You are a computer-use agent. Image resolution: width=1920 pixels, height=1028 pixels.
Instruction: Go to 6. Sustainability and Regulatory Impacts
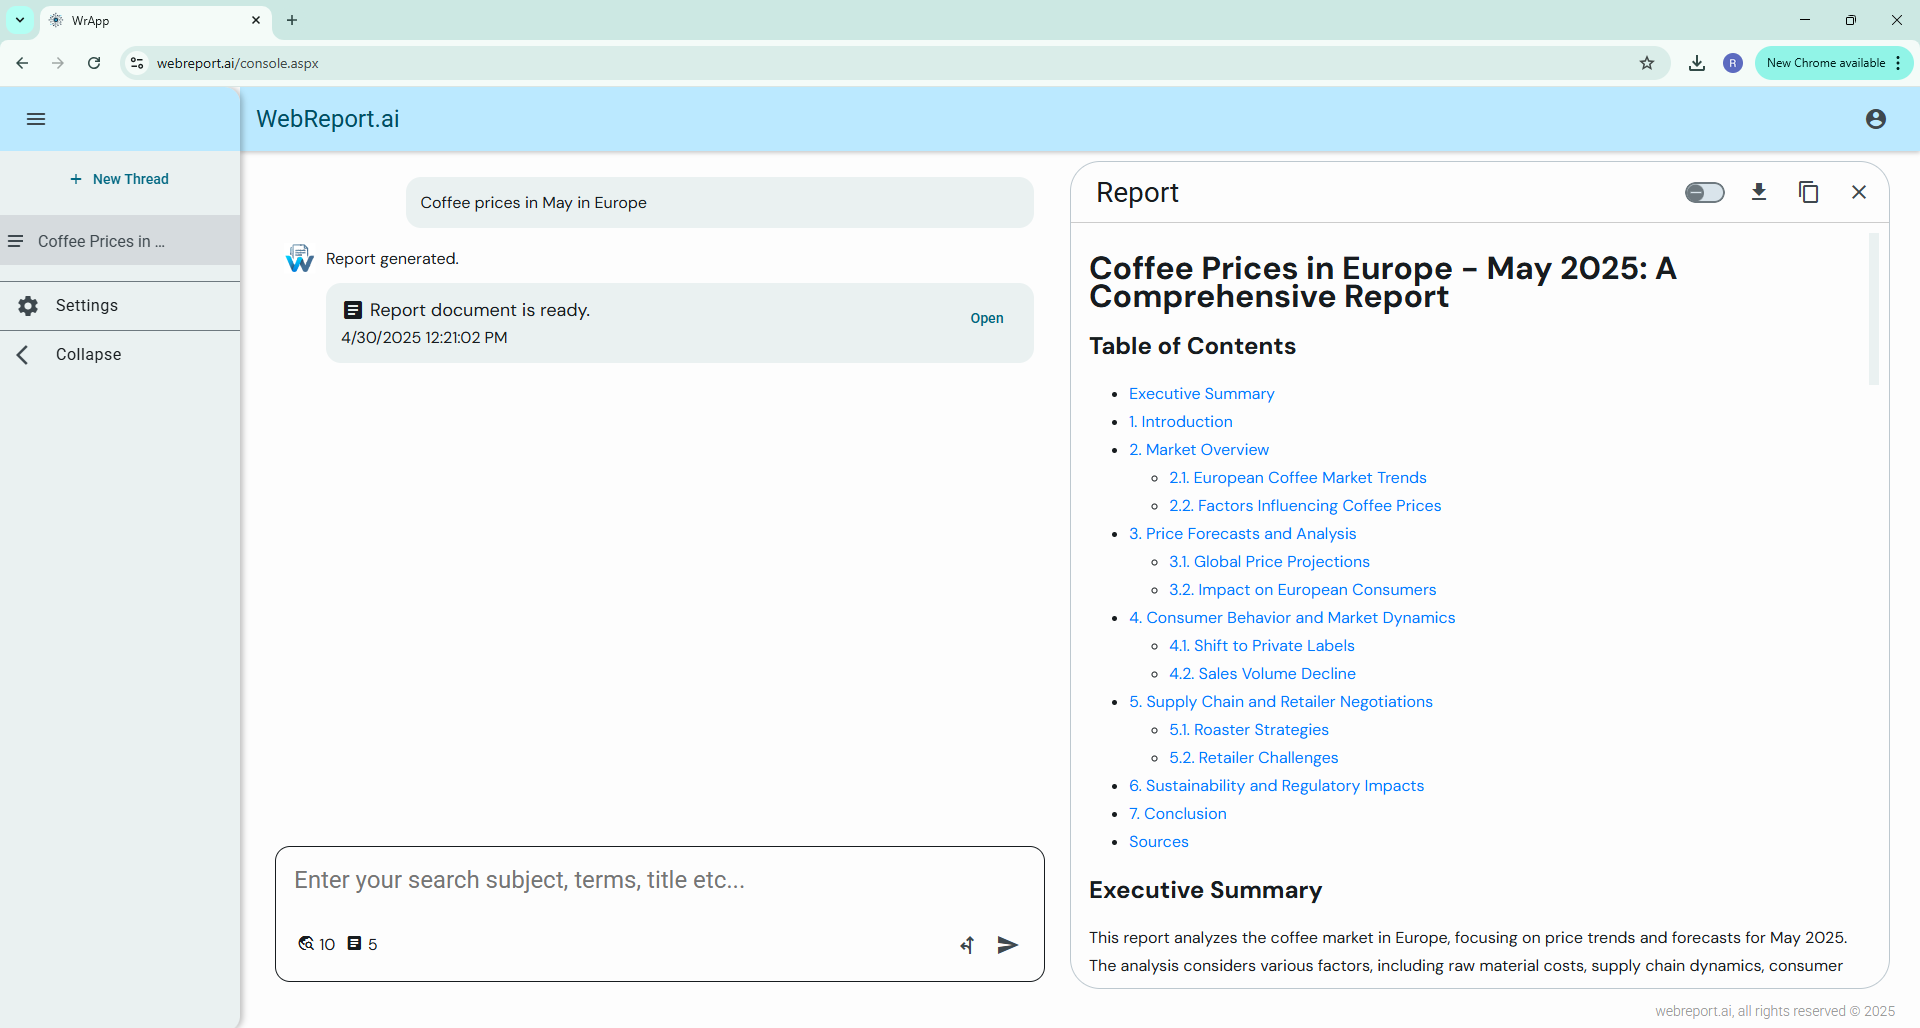1276,786
